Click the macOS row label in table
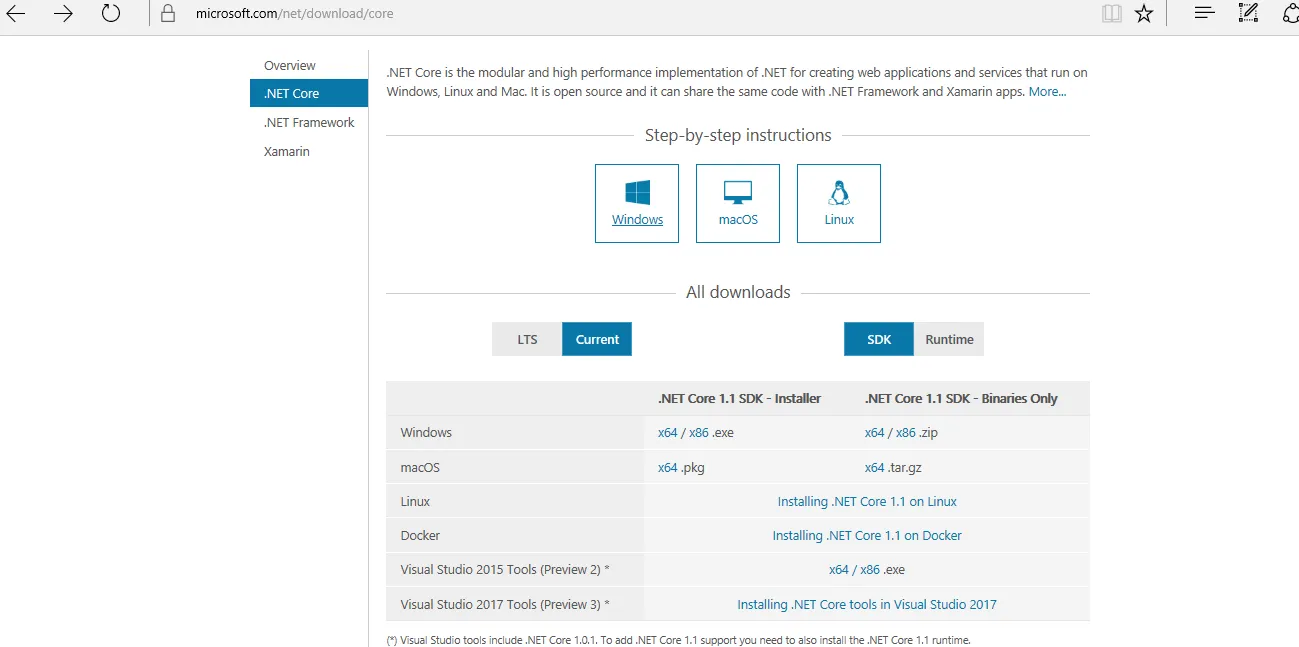 [420, 467]
